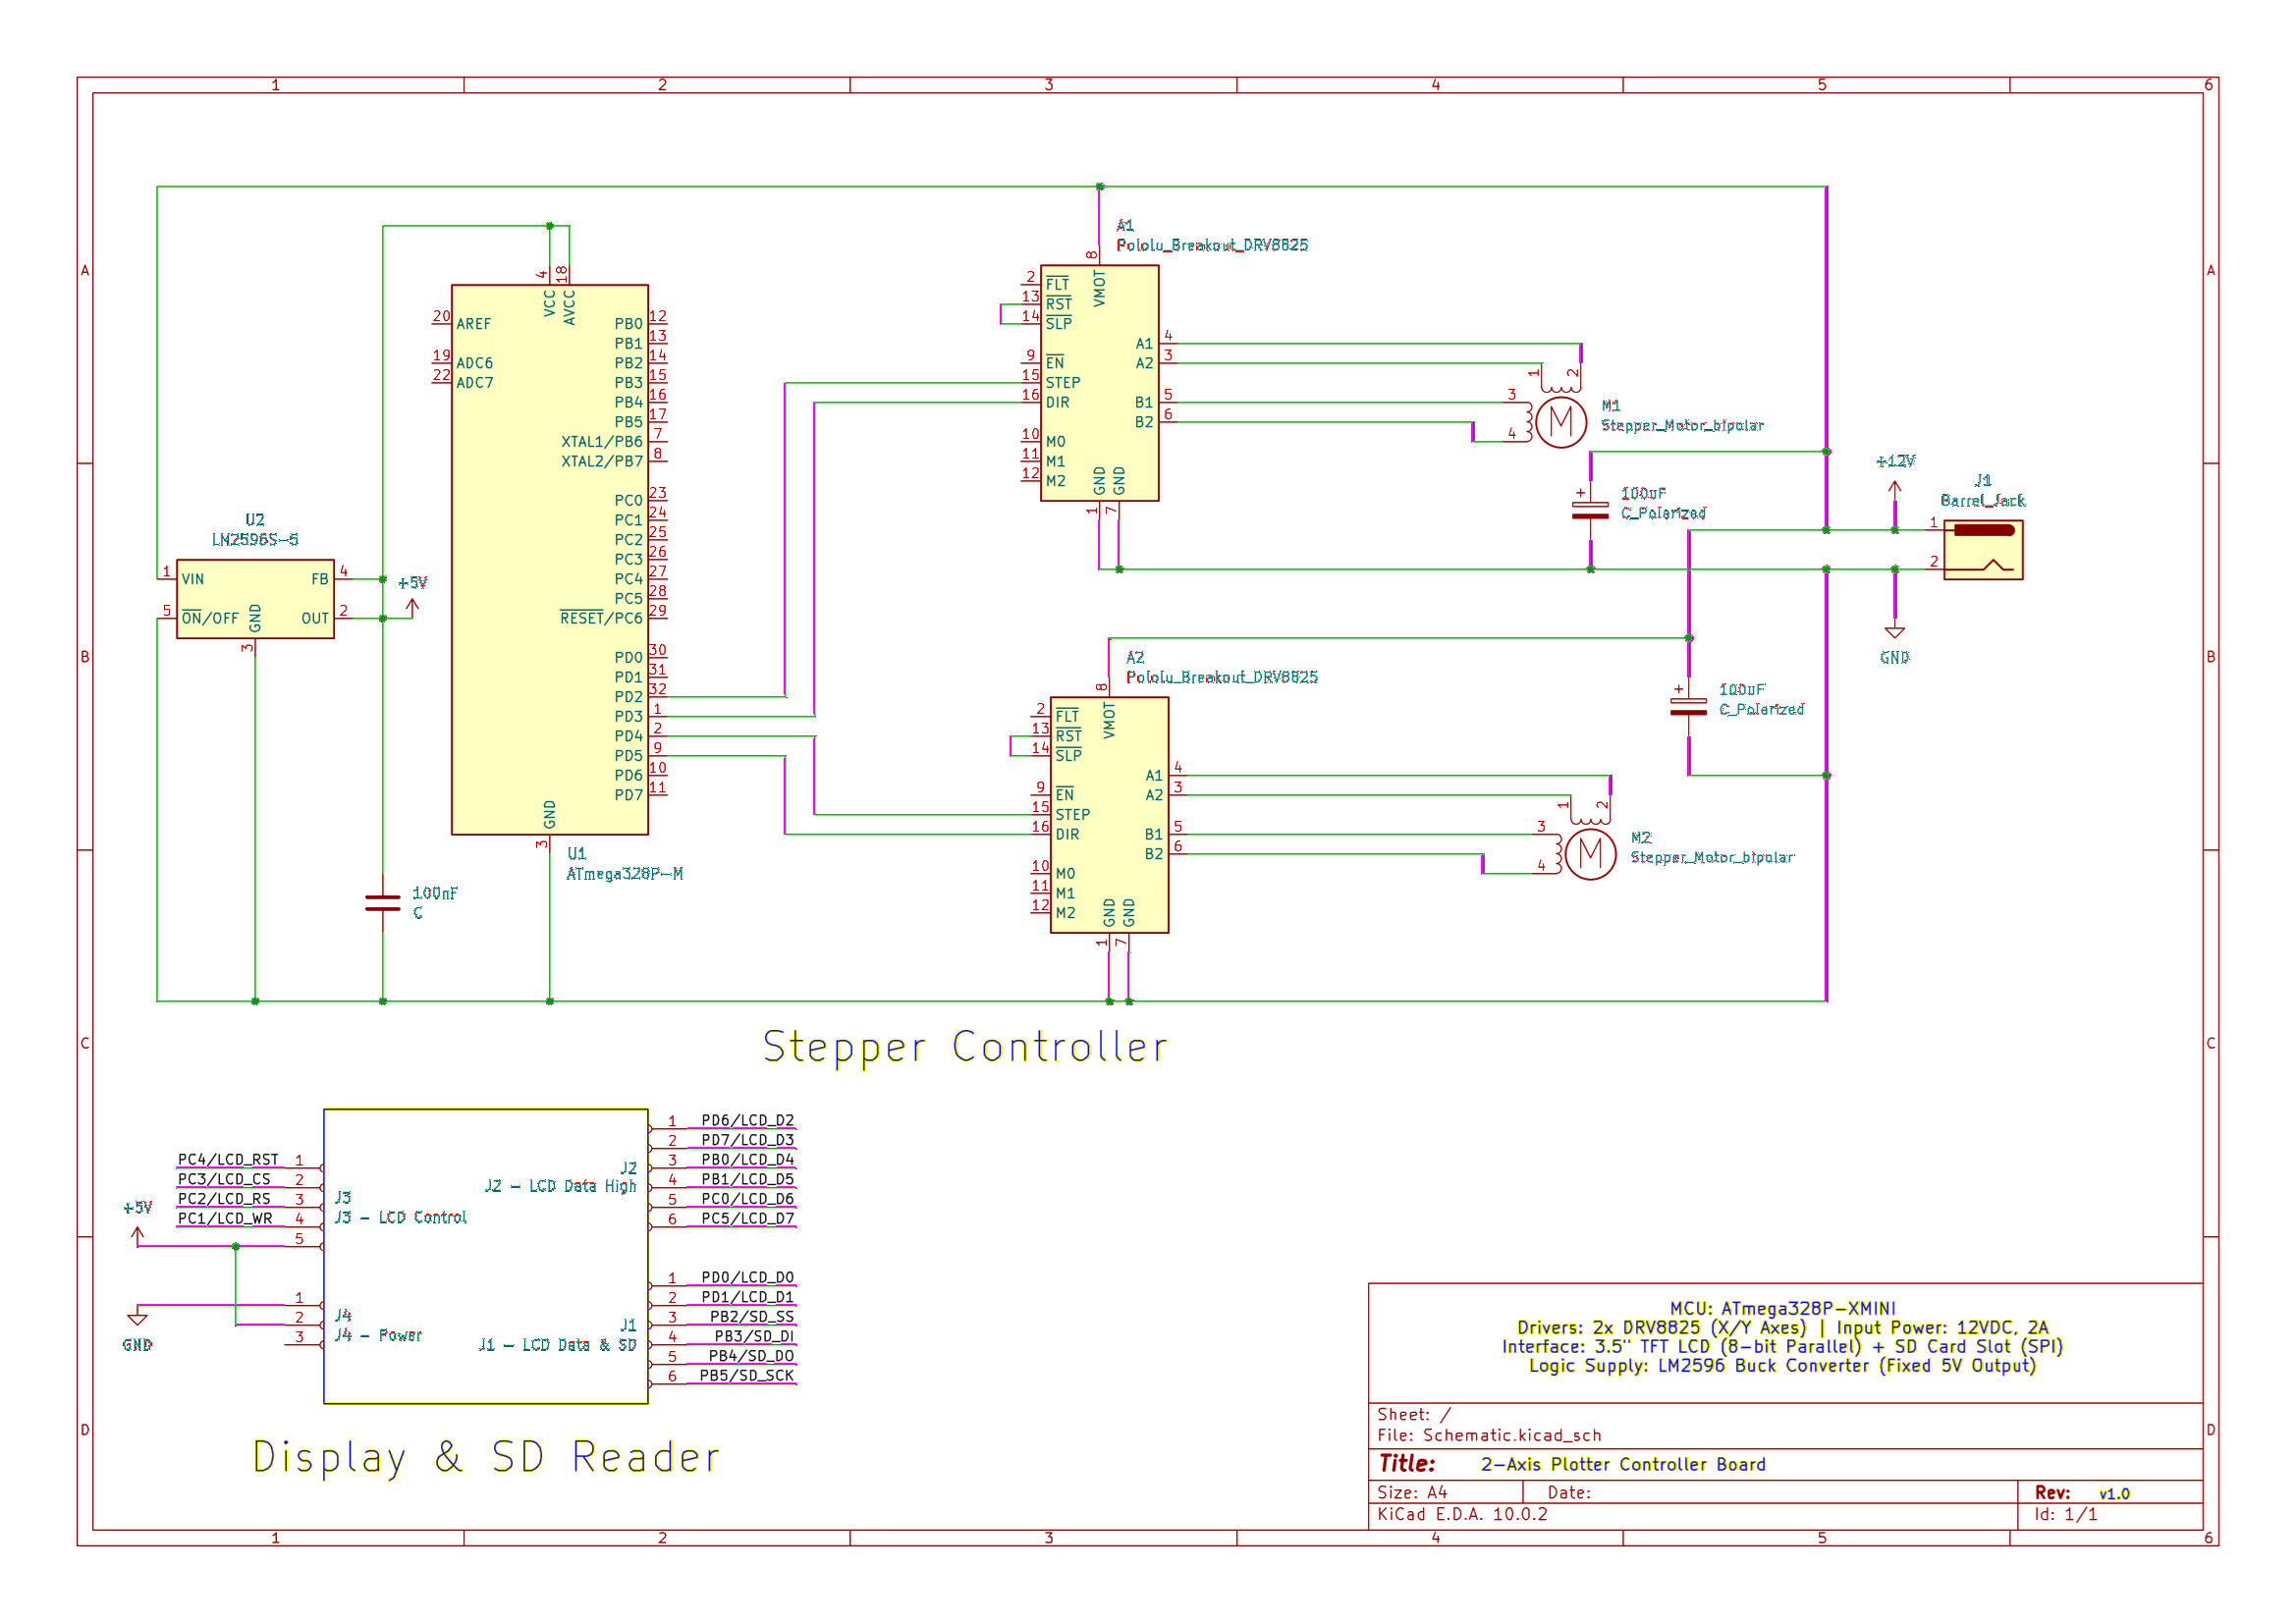Click the 'Logic Supply: LM2596 Buck Converter' line
The height and width of the screenshot is (1623, 2296).
[1782, 1366]
